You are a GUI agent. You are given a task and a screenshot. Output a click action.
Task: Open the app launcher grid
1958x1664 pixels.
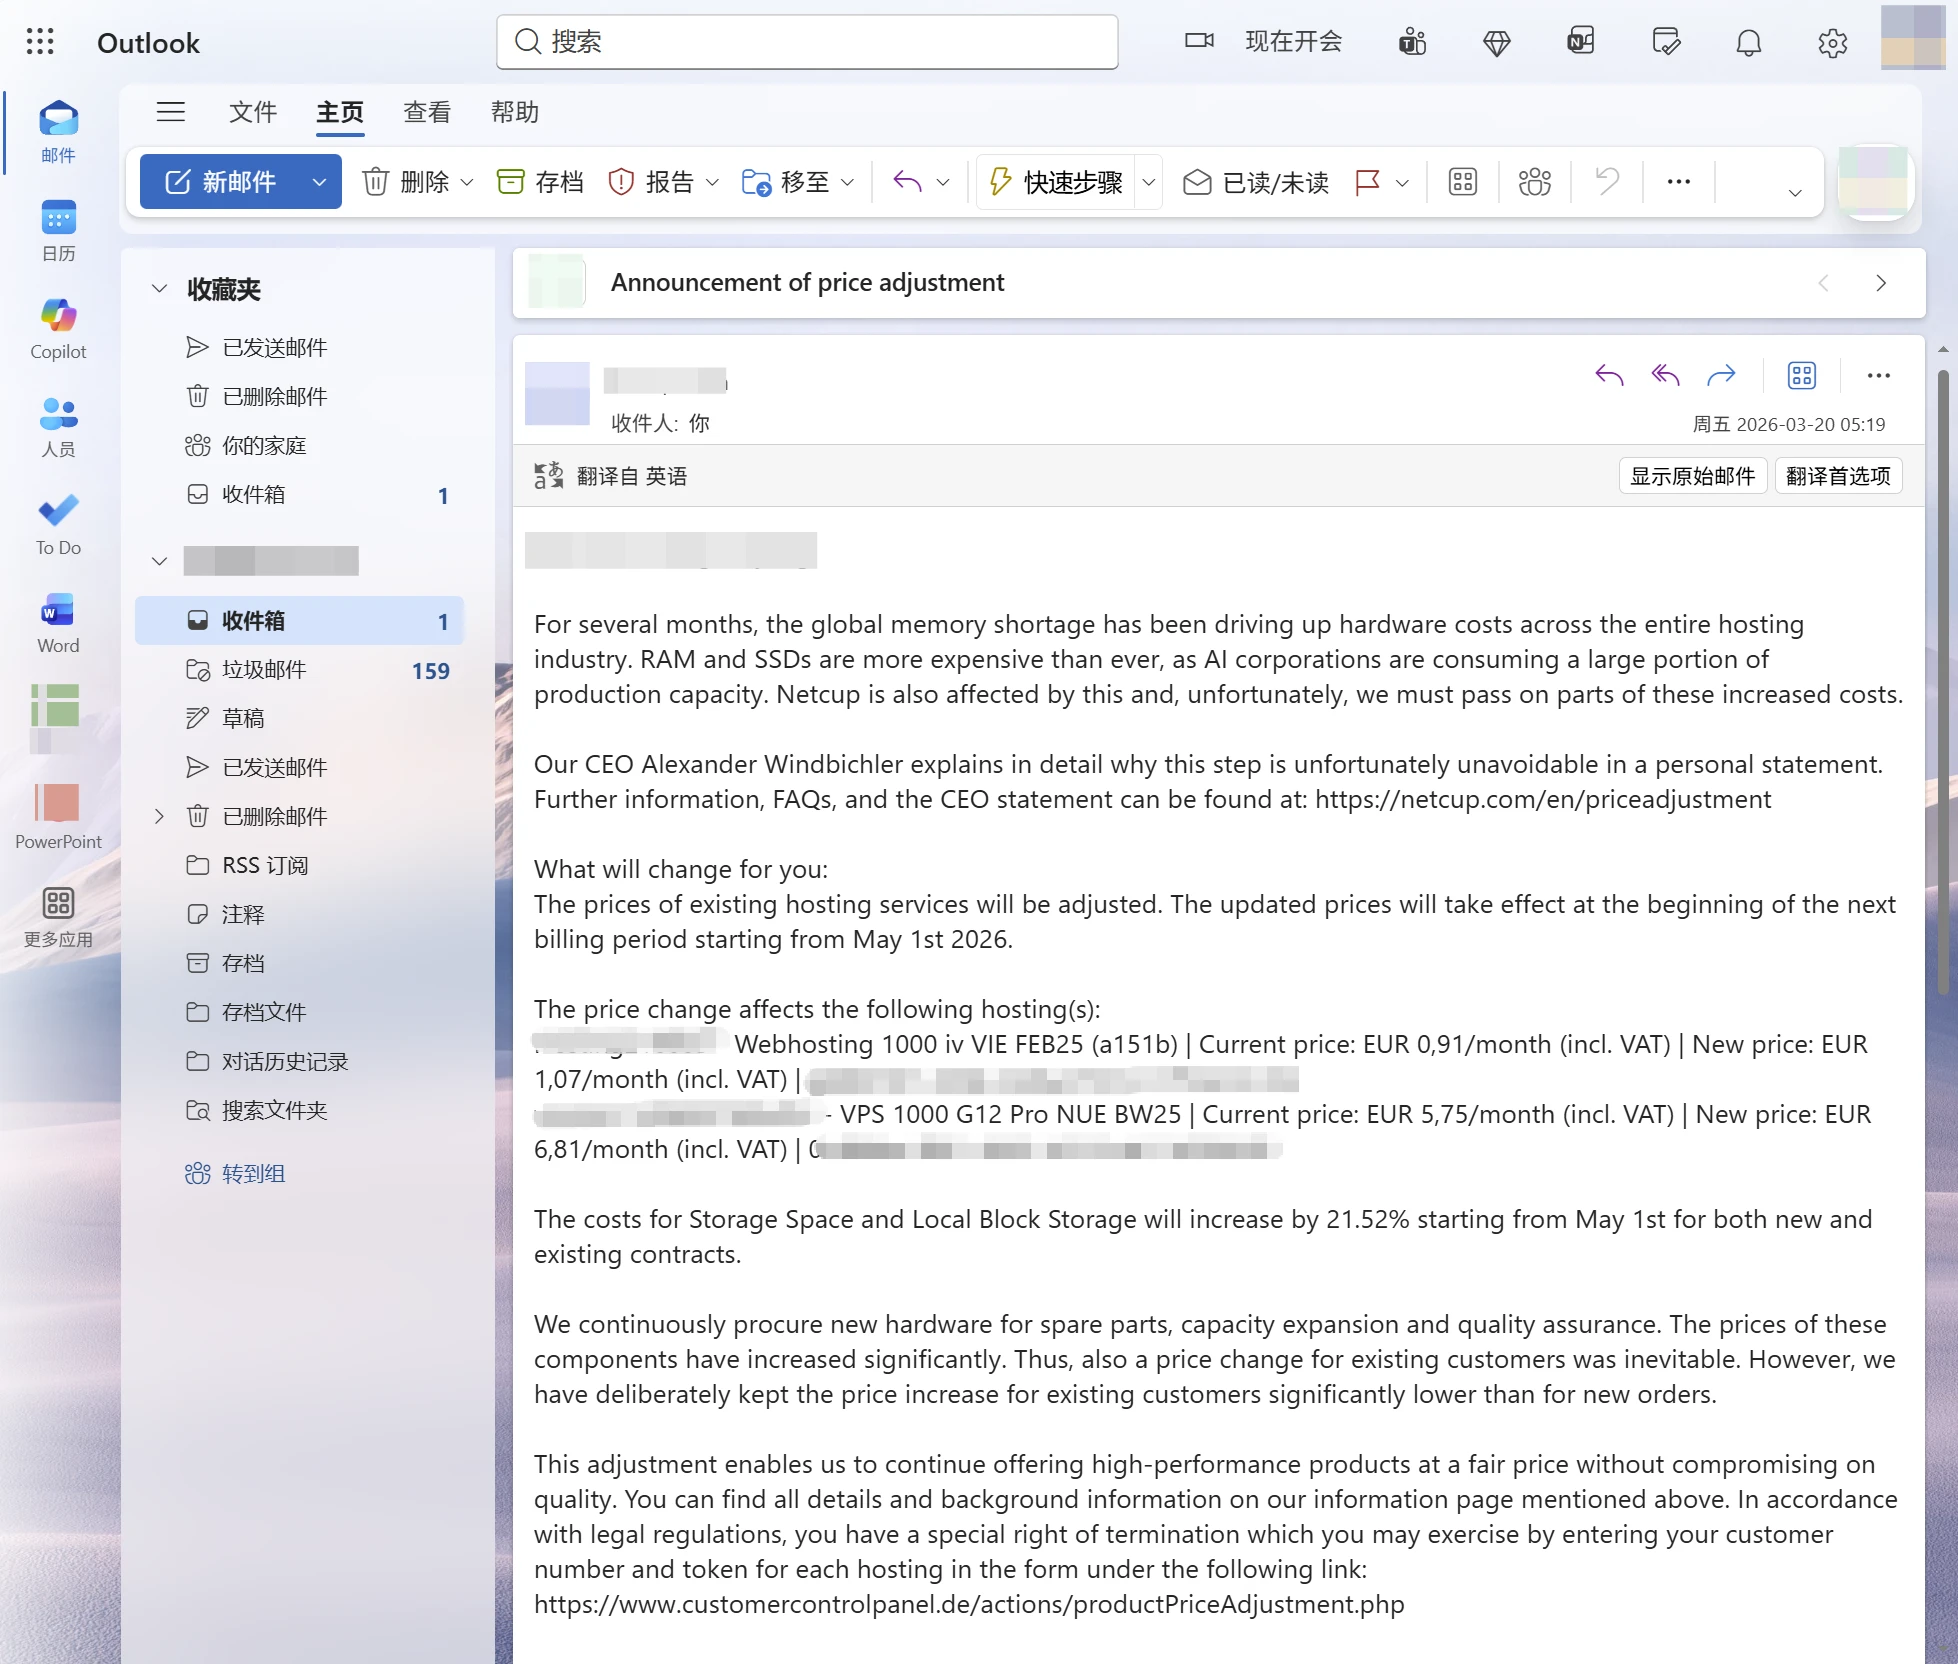40,42
